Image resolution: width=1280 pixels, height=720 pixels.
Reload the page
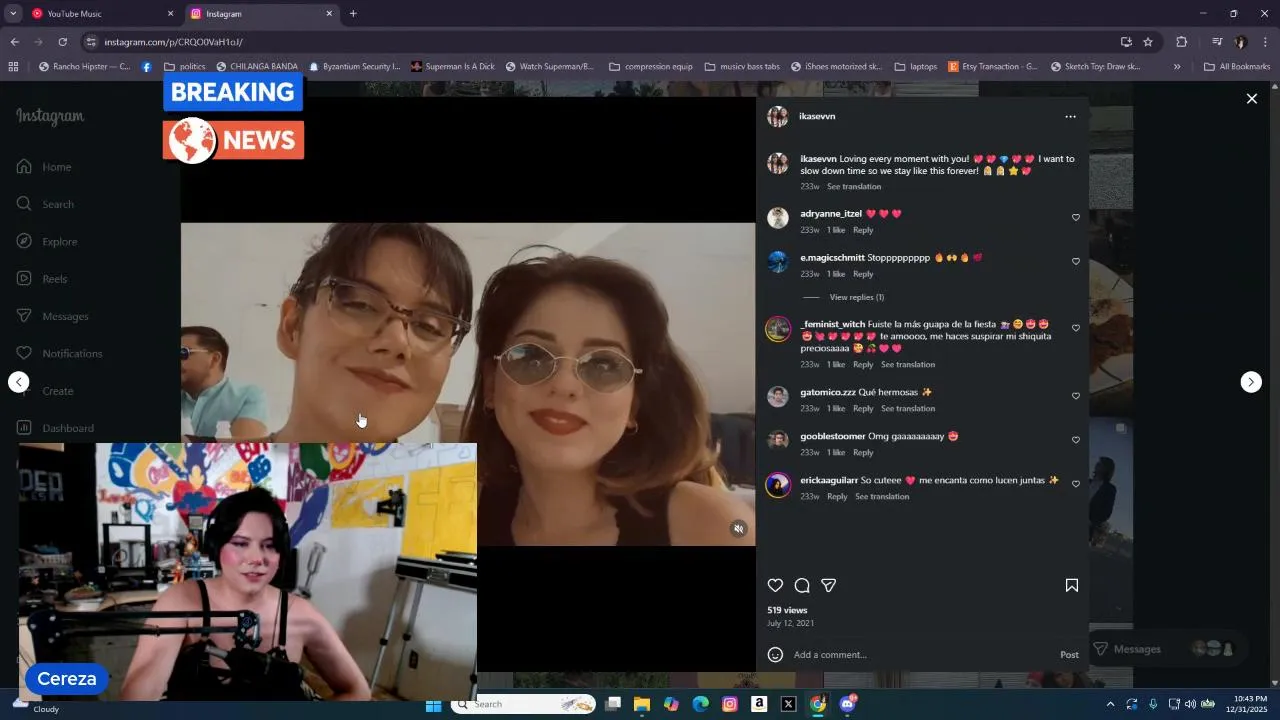pyautogui.click(x=63, y=42)
